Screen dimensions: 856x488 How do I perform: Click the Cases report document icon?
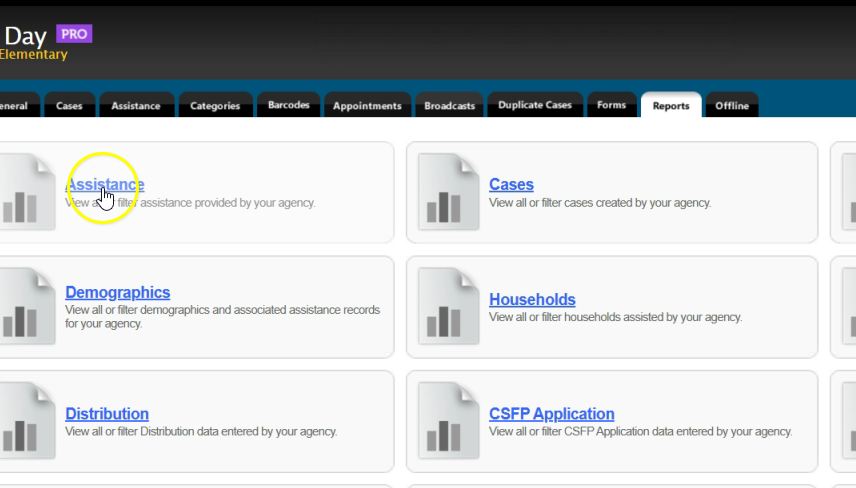(441, 191)
